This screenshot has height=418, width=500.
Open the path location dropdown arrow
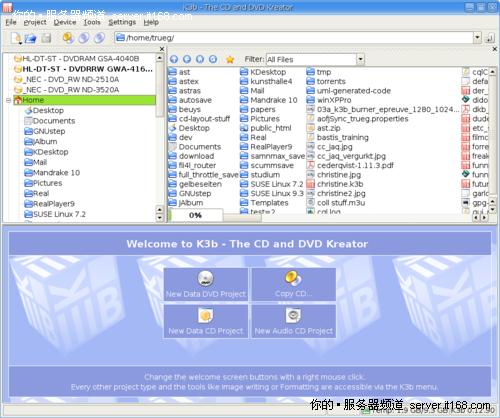[x=477, y=38]
